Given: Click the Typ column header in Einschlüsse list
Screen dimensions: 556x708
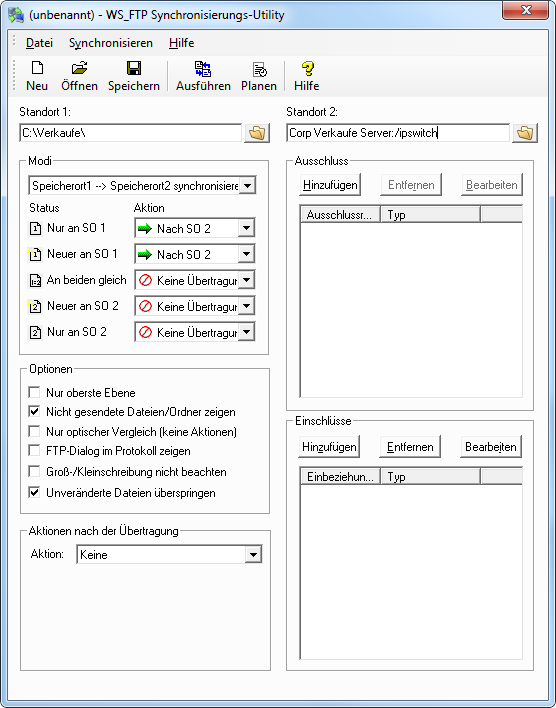Looking at the screenshot, I should tap(430, 476).
